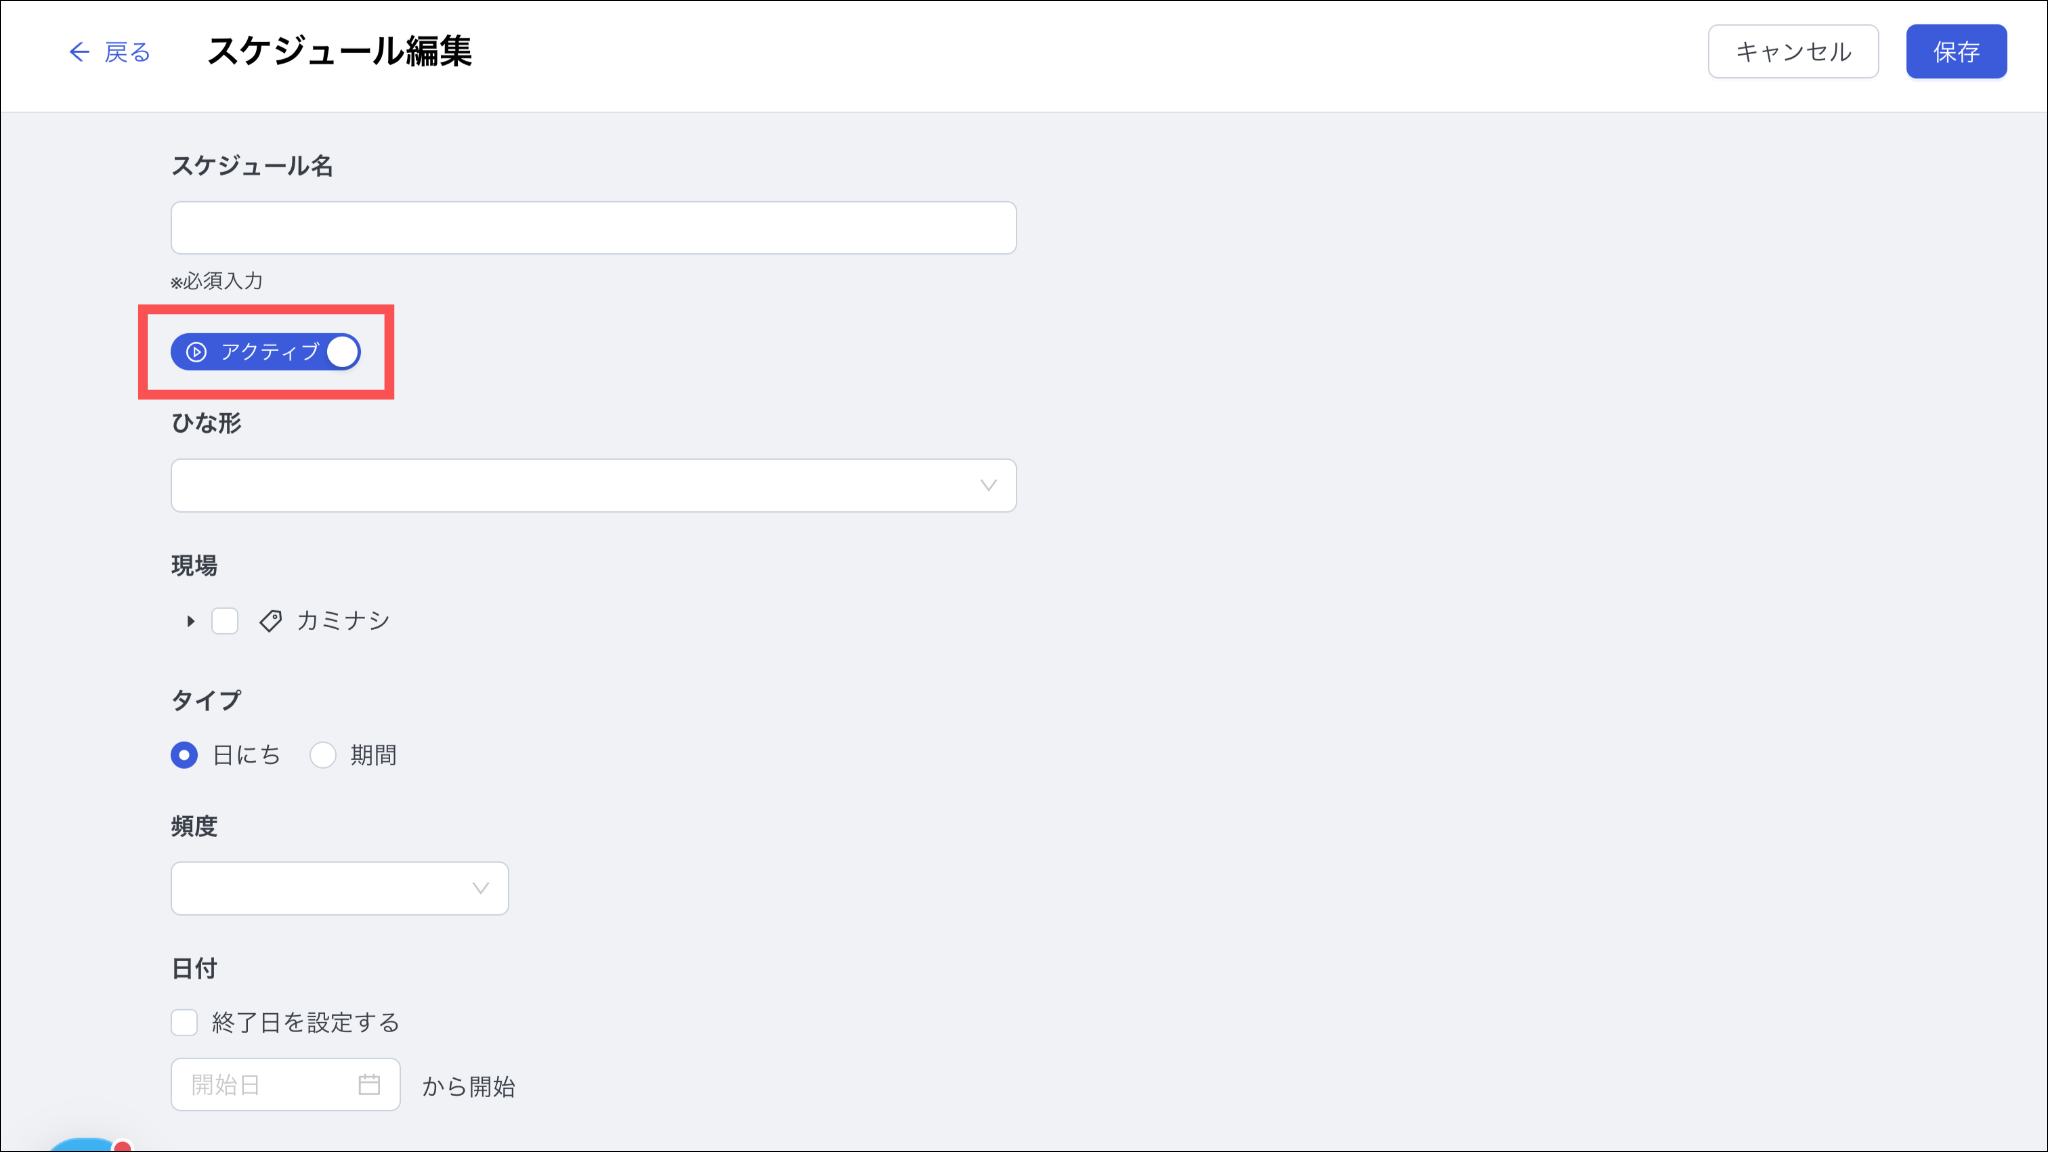The image size is (2048, 1152).
Task: Click the カミナシ site label
Action: (x=343, y=621)
